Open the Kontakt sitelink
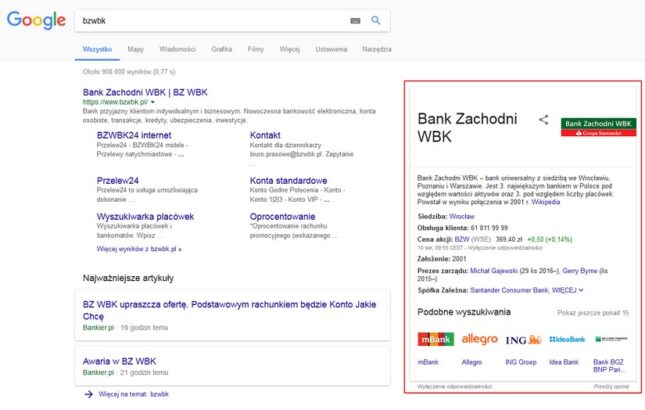The image size is (645, 410). click(x=265, y=135)
